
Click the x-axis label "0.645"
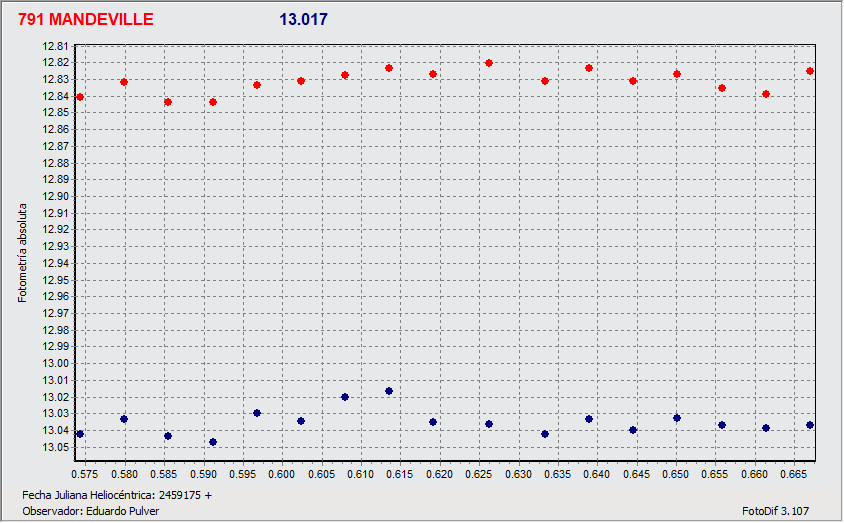pyautogui.click(x=636, y=474)
